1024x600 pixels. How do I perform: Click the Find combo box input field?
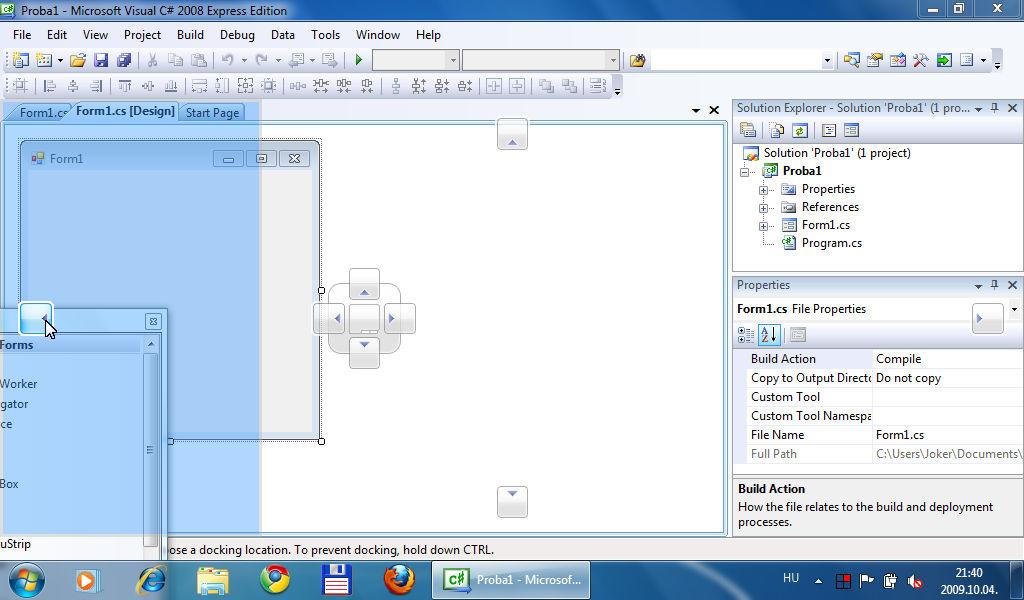pyautogui.click(x=735, y=61)
